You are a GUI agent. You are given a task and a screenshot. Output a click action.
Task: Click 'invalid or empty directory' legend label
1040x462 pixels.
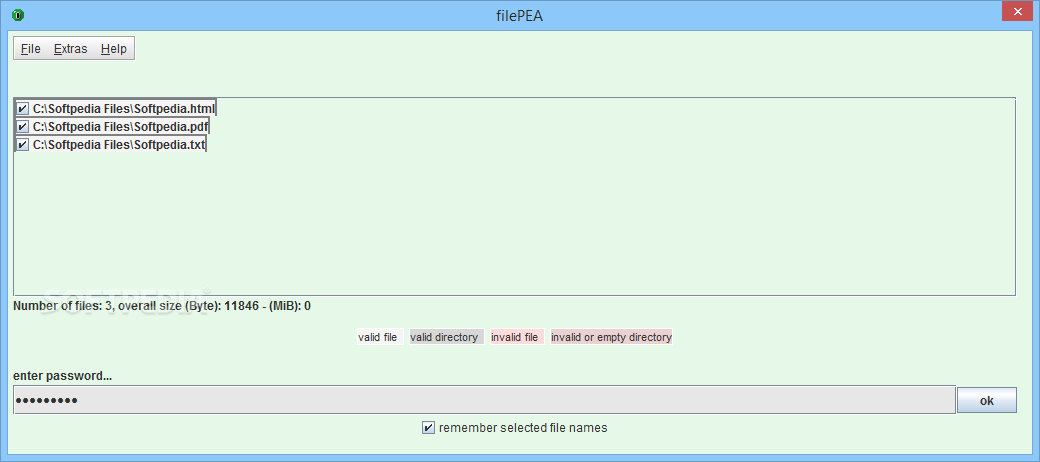(612, 337)
